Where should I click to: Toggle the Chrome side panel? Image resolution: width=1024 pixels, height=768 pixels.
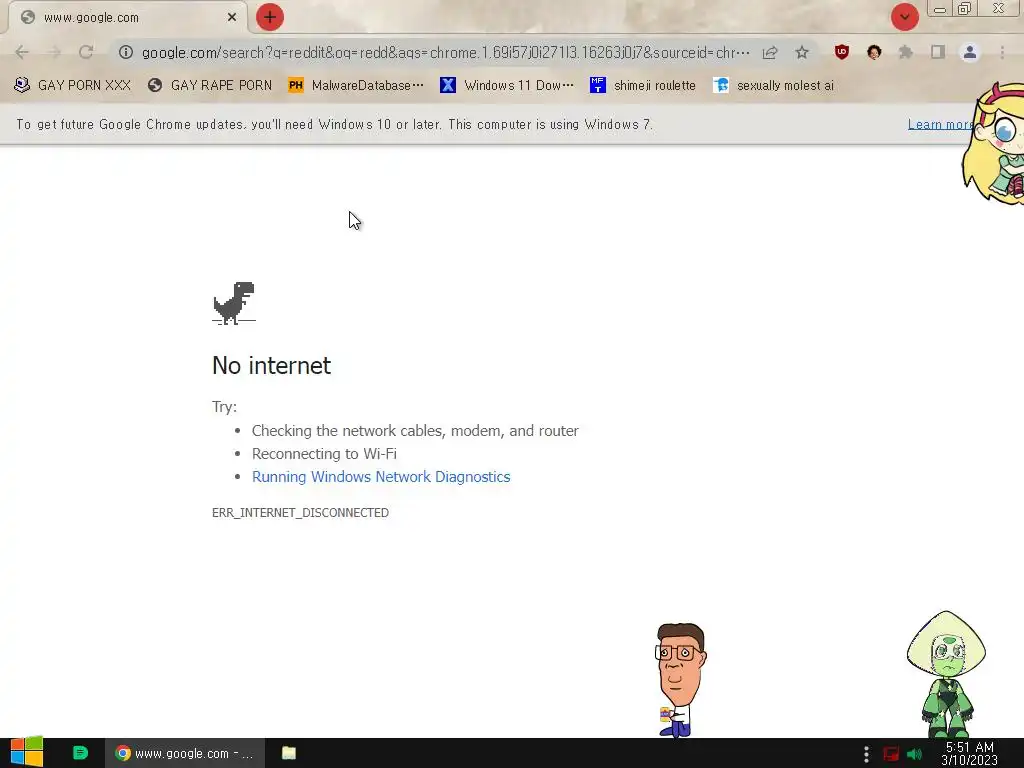[938, 52]
